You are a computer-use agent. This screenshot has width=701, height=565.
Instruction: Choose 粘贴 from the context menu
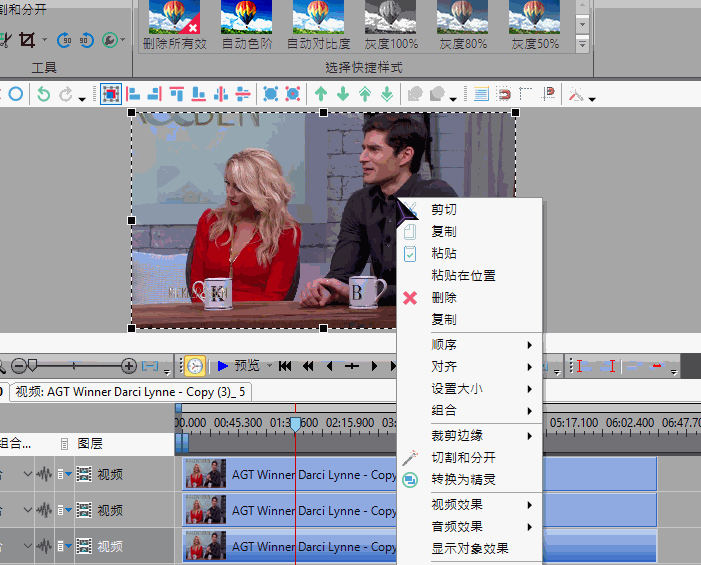click(x=469, y=253)
